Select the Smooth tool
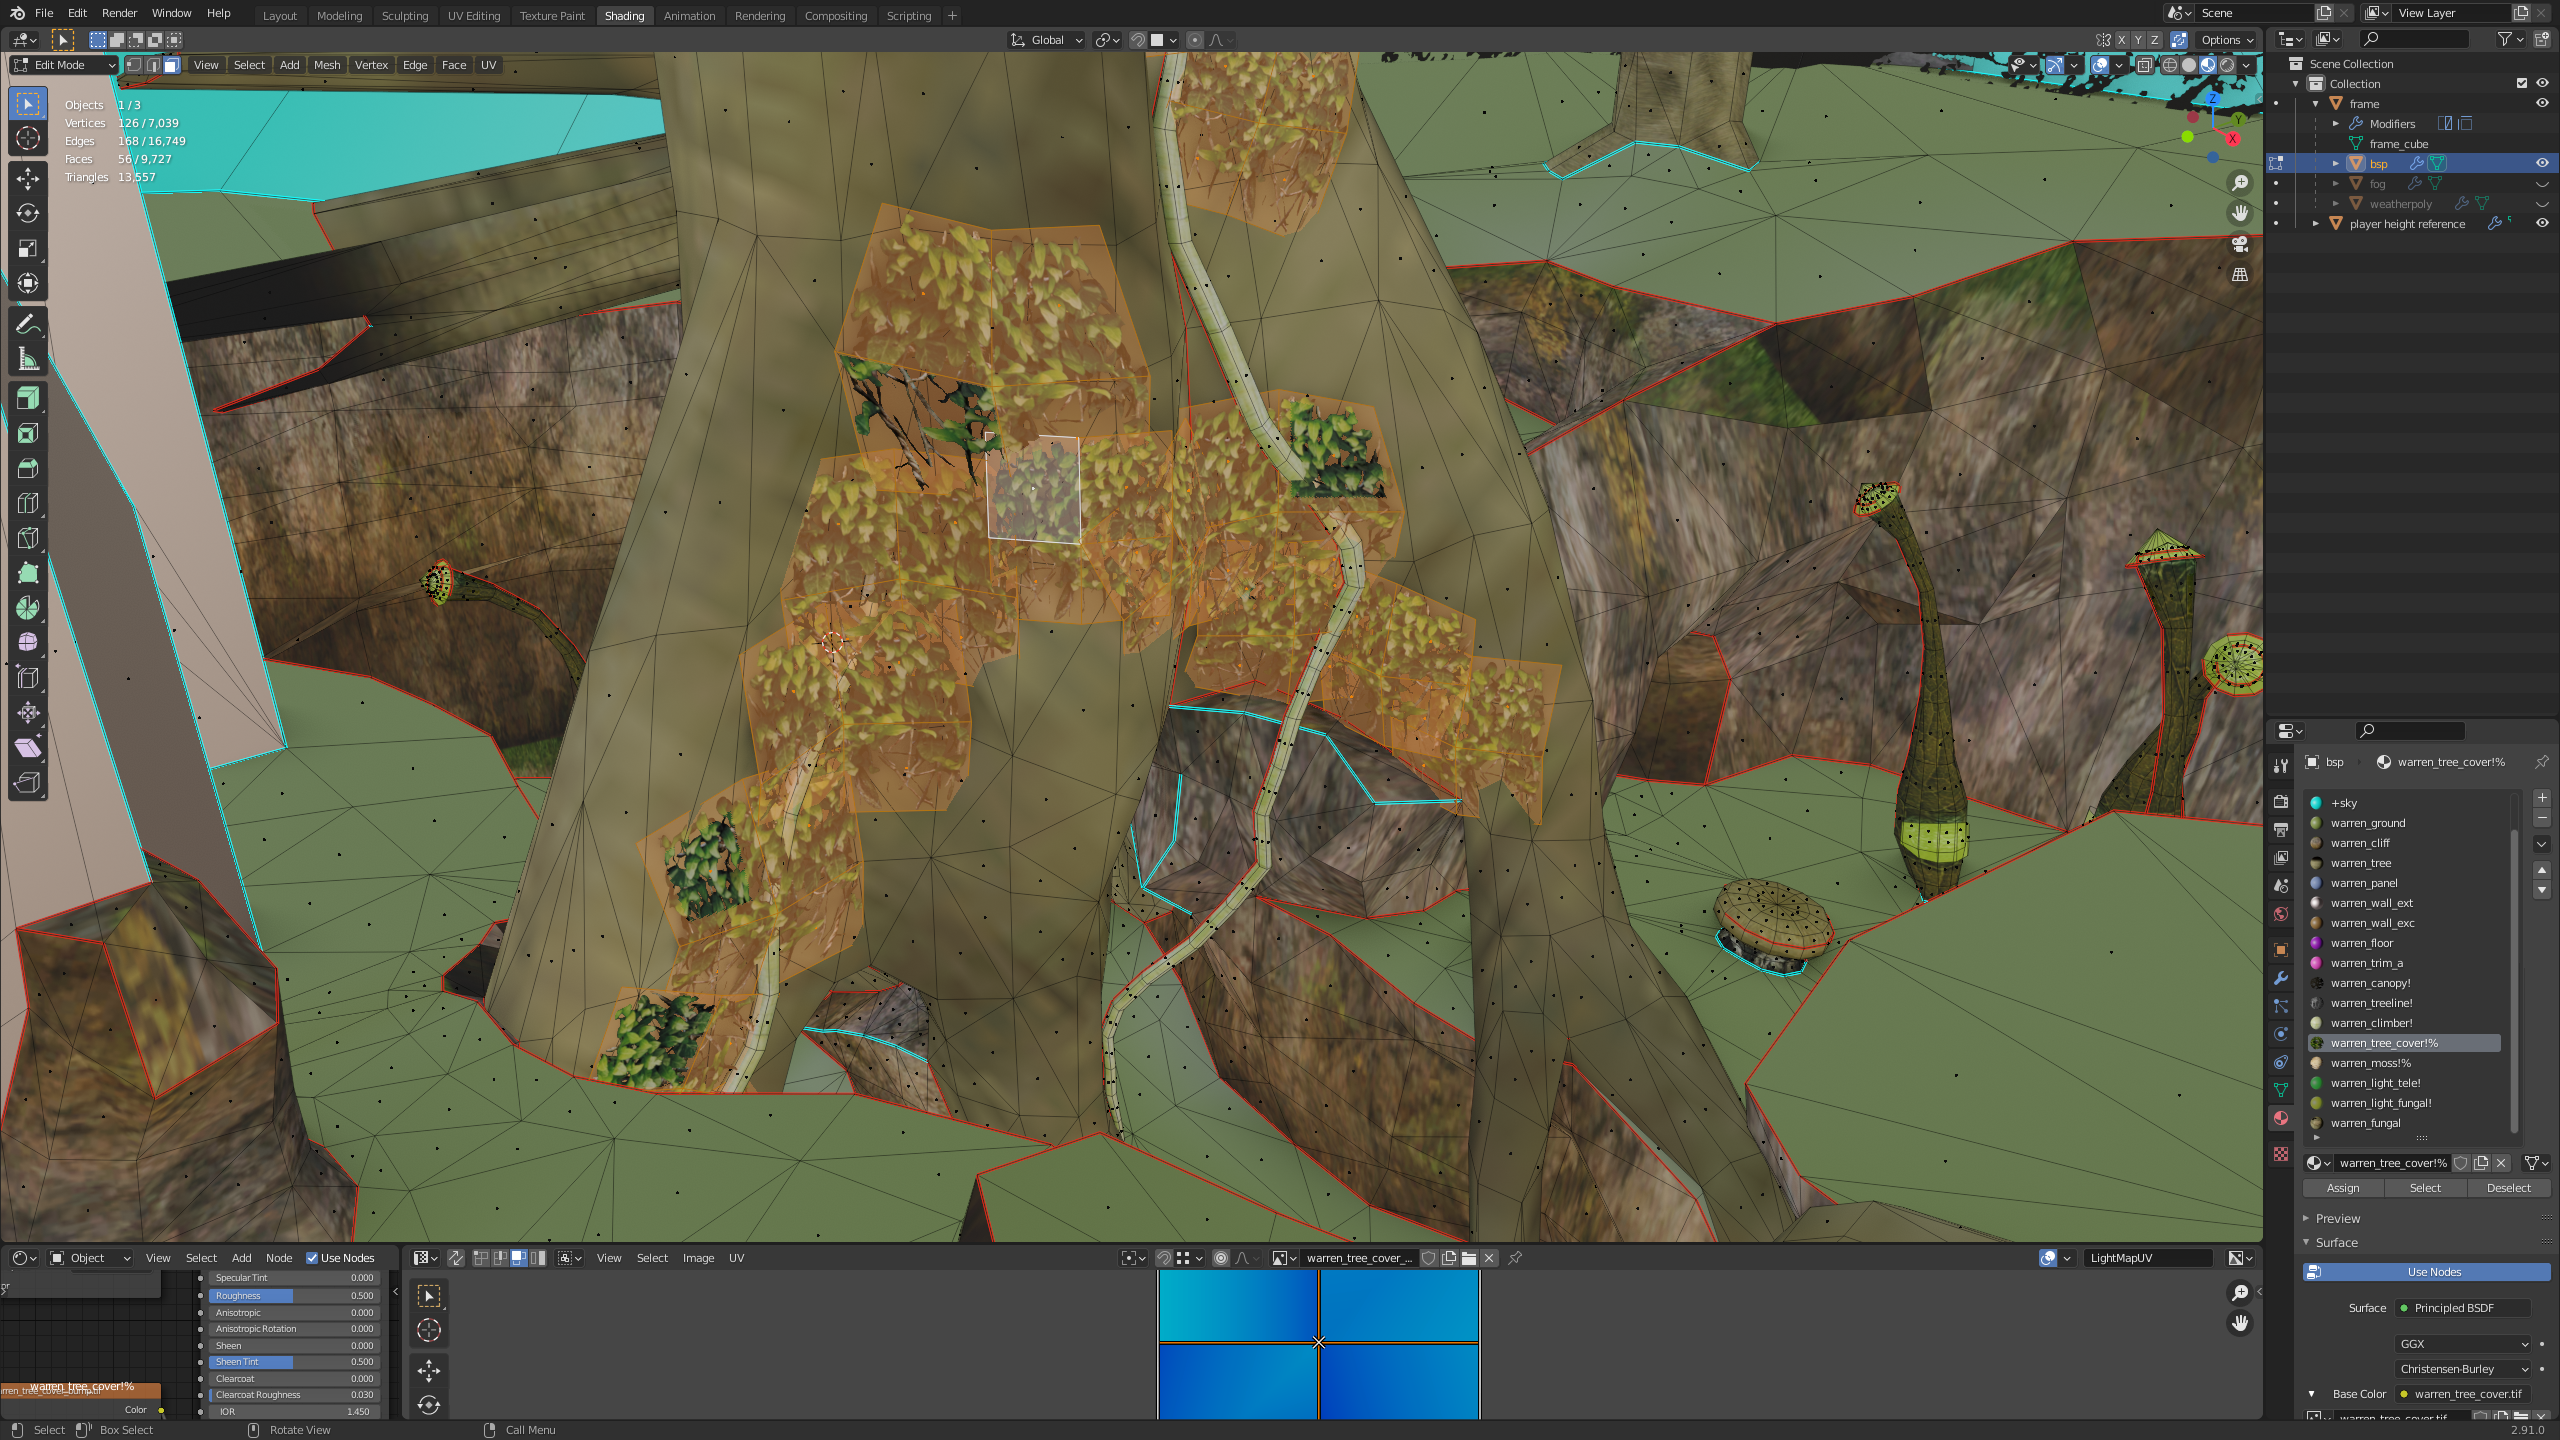The image size is (2560, 1440). (28, 643)
